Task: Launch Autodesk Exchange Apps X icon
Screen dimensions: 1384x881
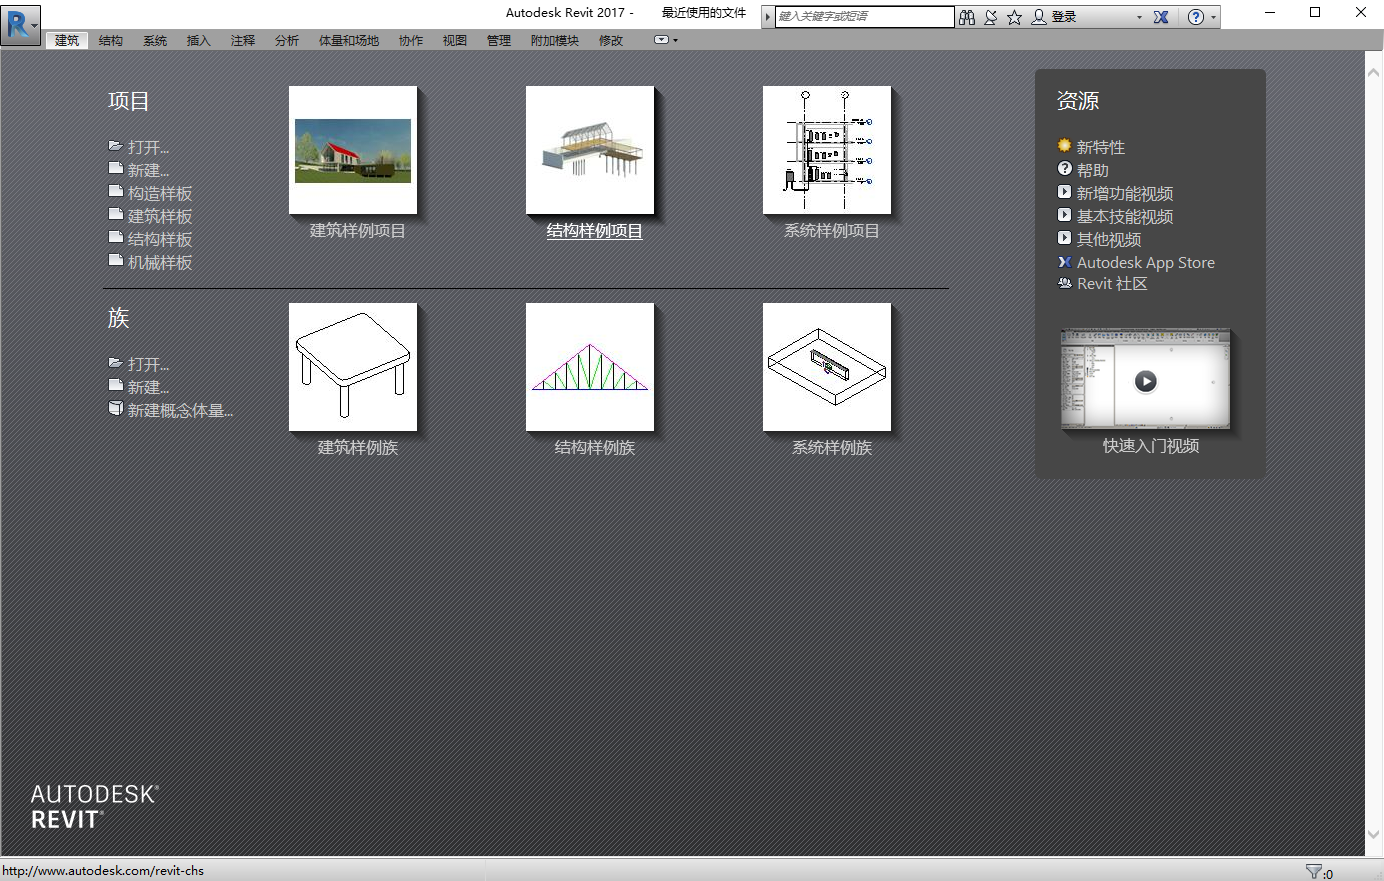Action: pyautogui.click(x=1161, y=17)
